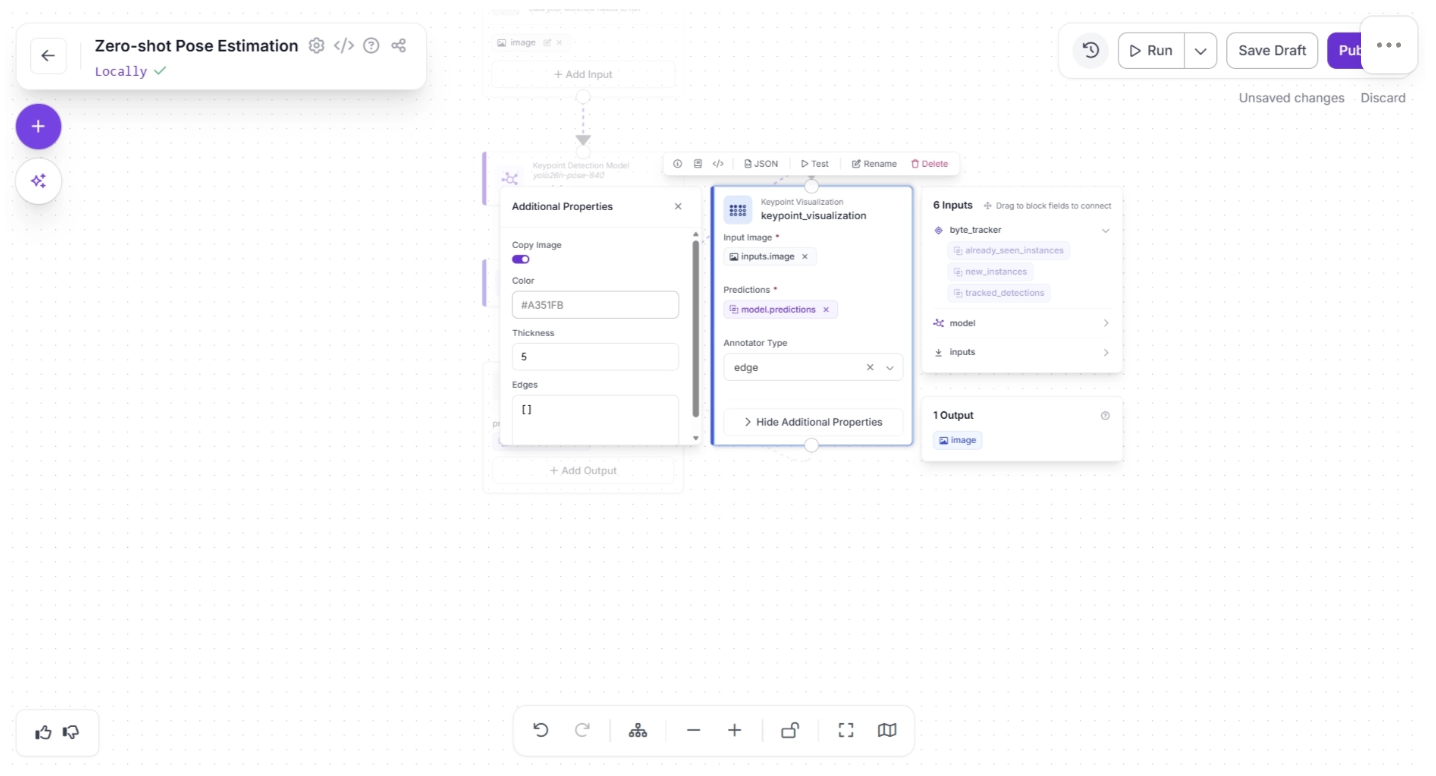The image size is (1436, 776).
Task: Collapse the byte_tracker inputs section
Action: [x=1105, y=230]
